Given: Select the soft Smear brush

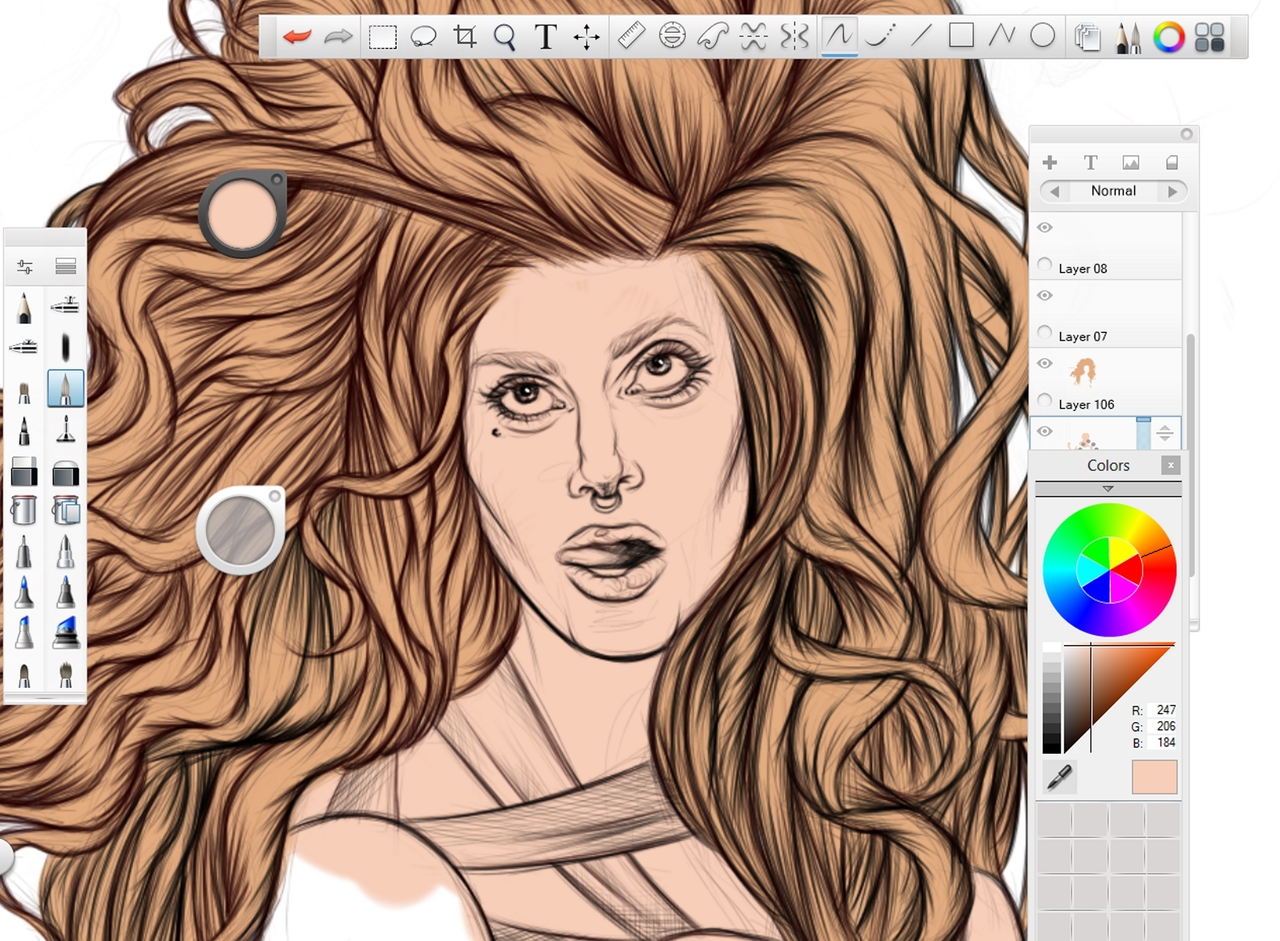Looking at the screenshot, I should [x=66, y=346].
